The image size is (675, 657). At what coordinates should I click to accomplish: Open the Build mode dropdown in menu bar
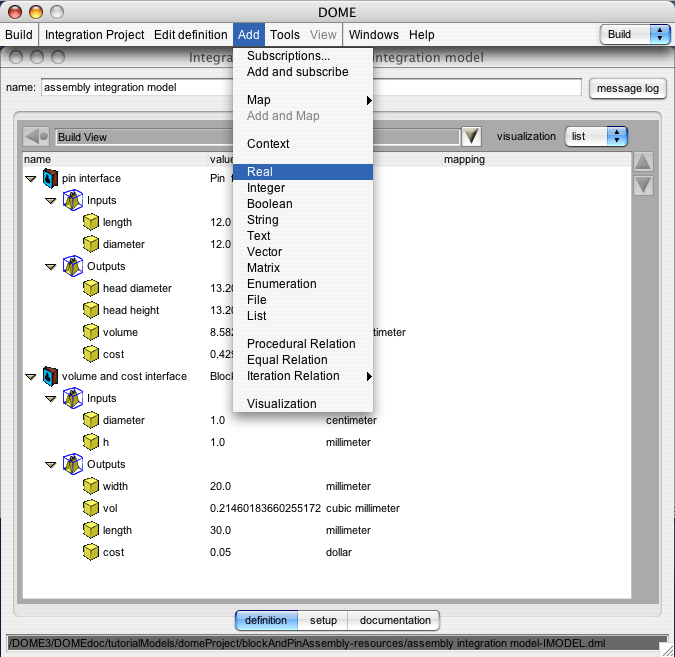tap(635, 34)
